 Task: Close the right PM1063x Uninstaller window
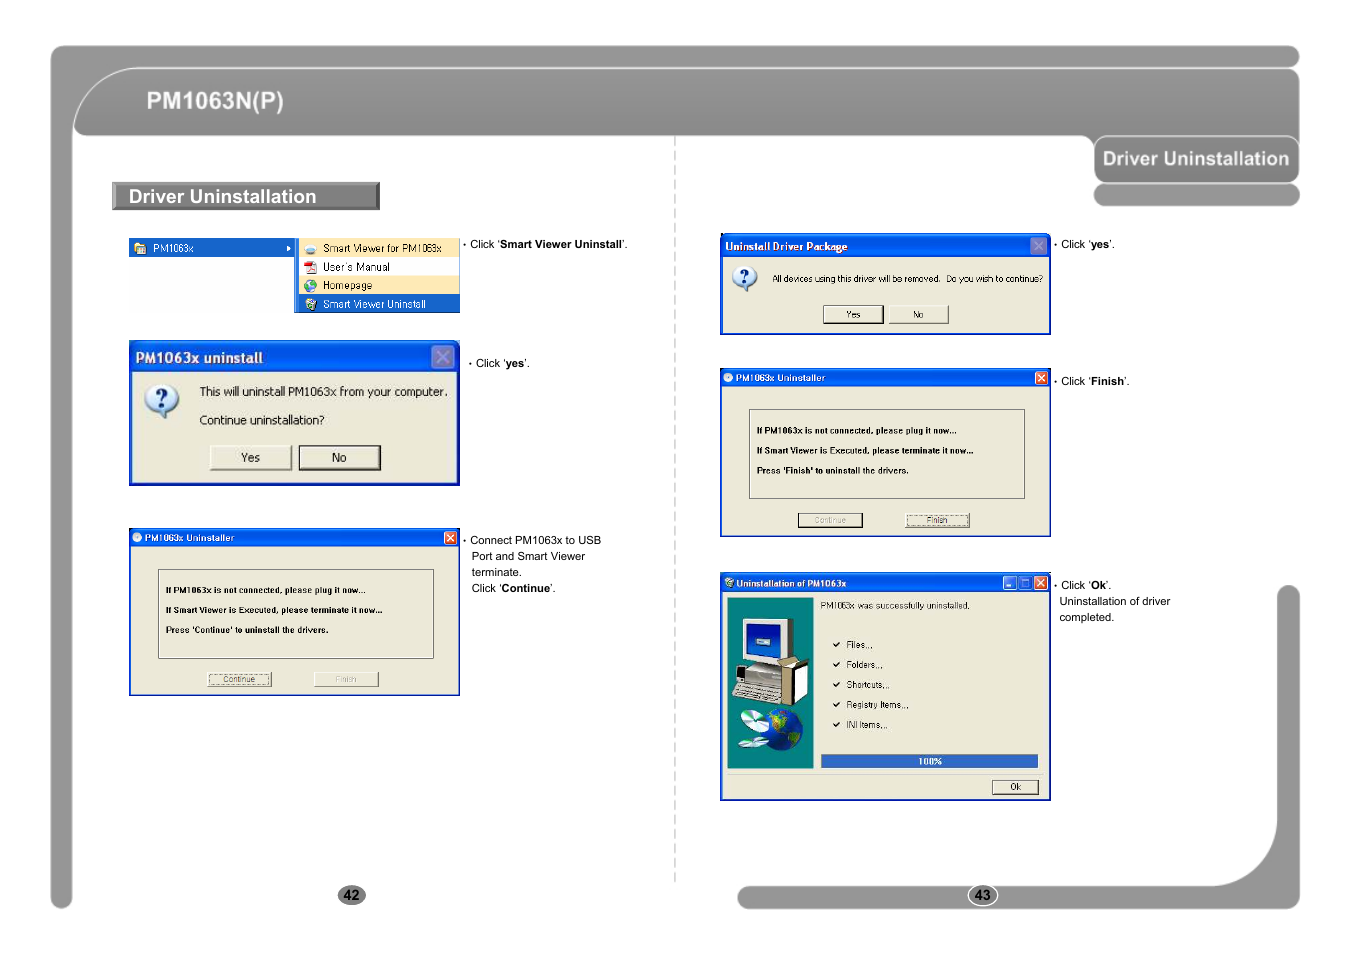pyautogui.click(x=1041, y=378)
